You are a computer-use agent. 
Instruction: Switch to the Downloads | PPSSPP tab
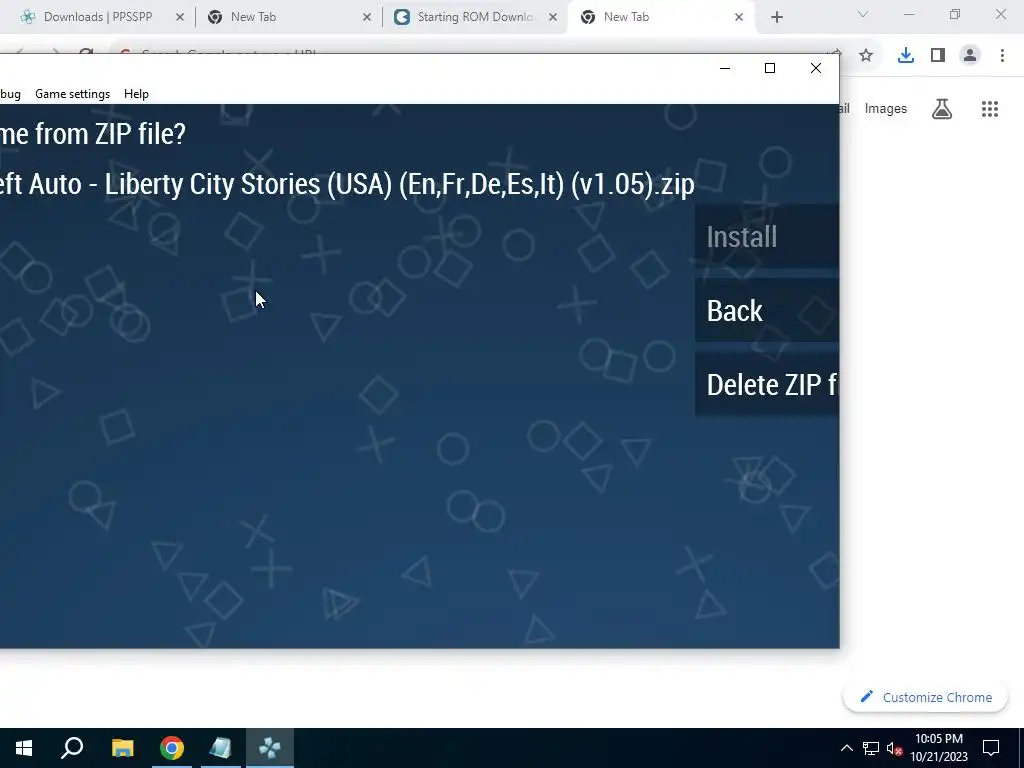coord(98,17)
